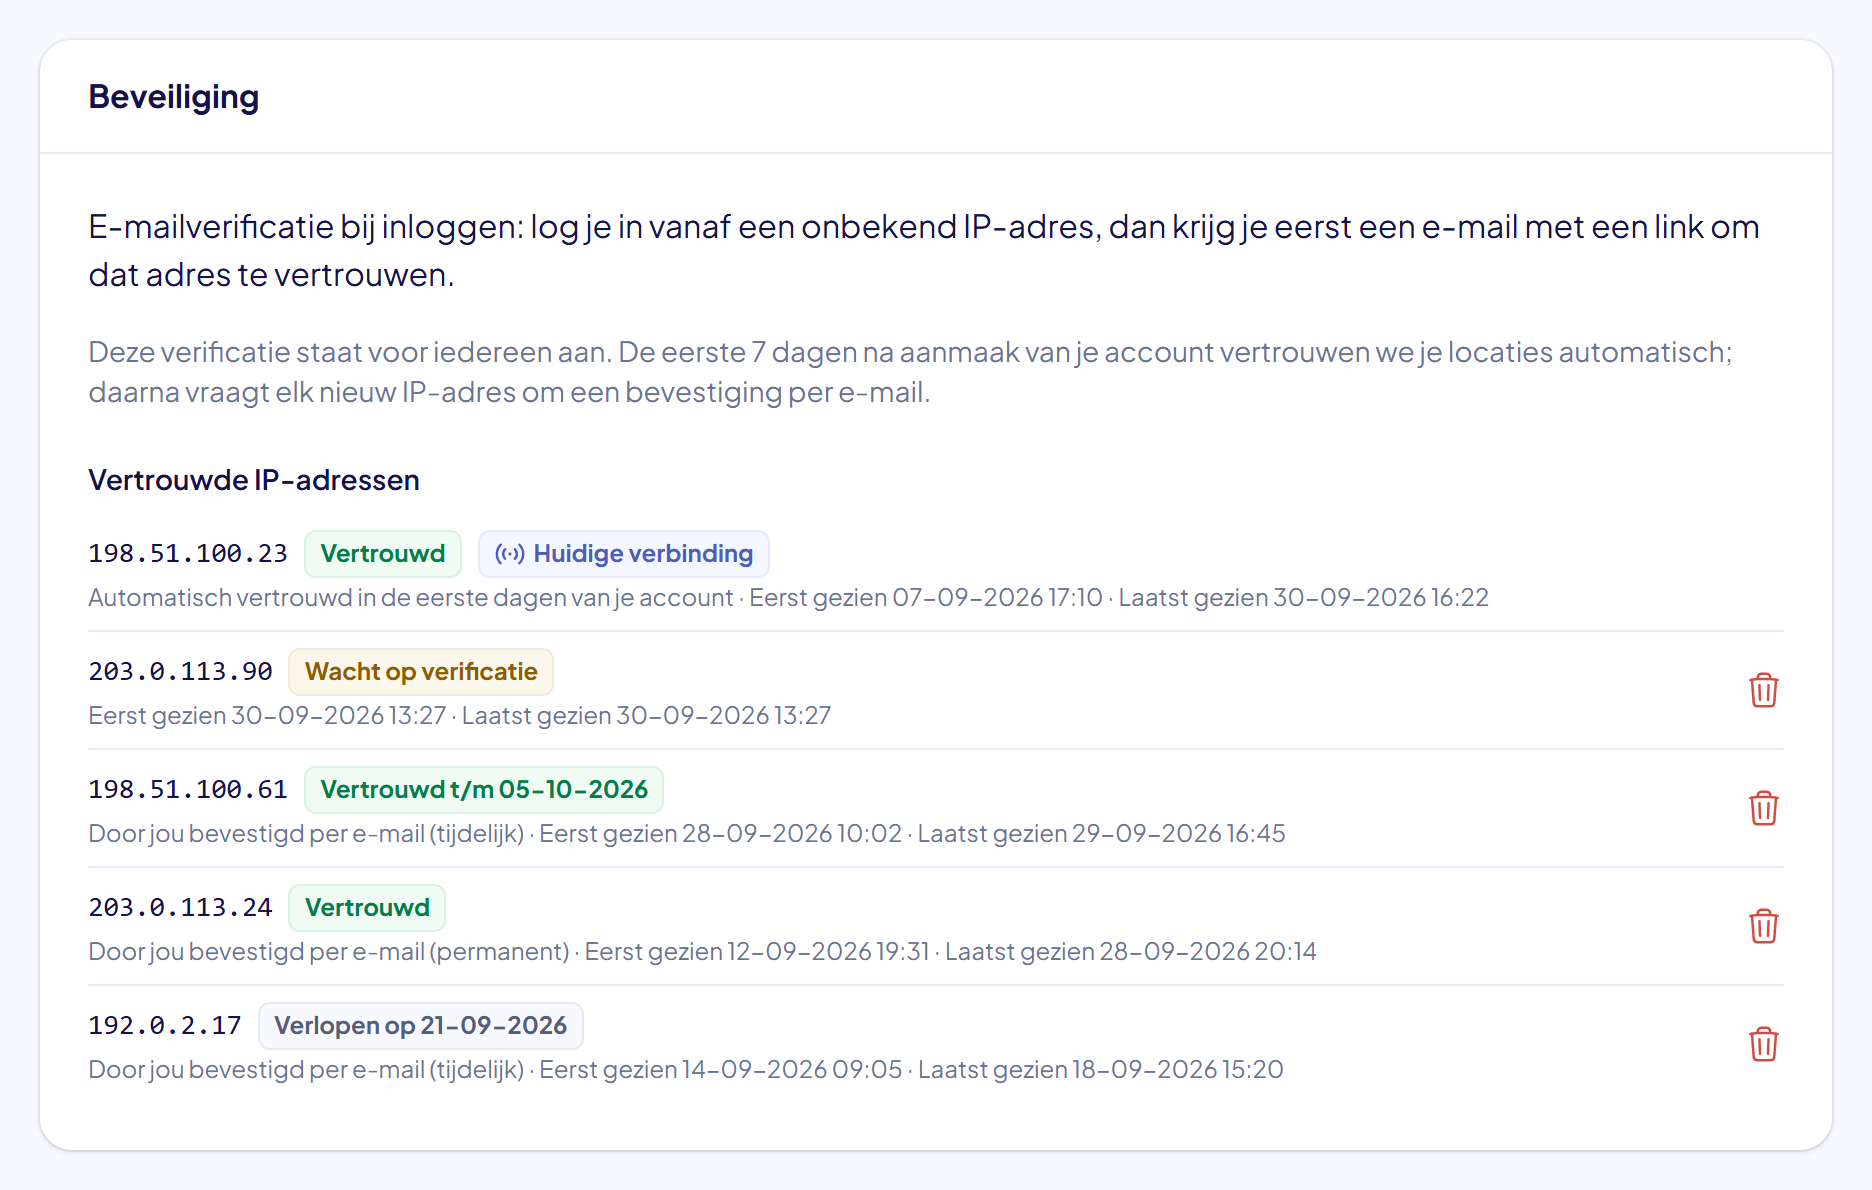Image resolution: width=1872 pixels, height=1190 pixels.
Task: Click the Vertrouwd badge next to 198.51.100.23
Action: pyautogui.click(x=383, y=554)
